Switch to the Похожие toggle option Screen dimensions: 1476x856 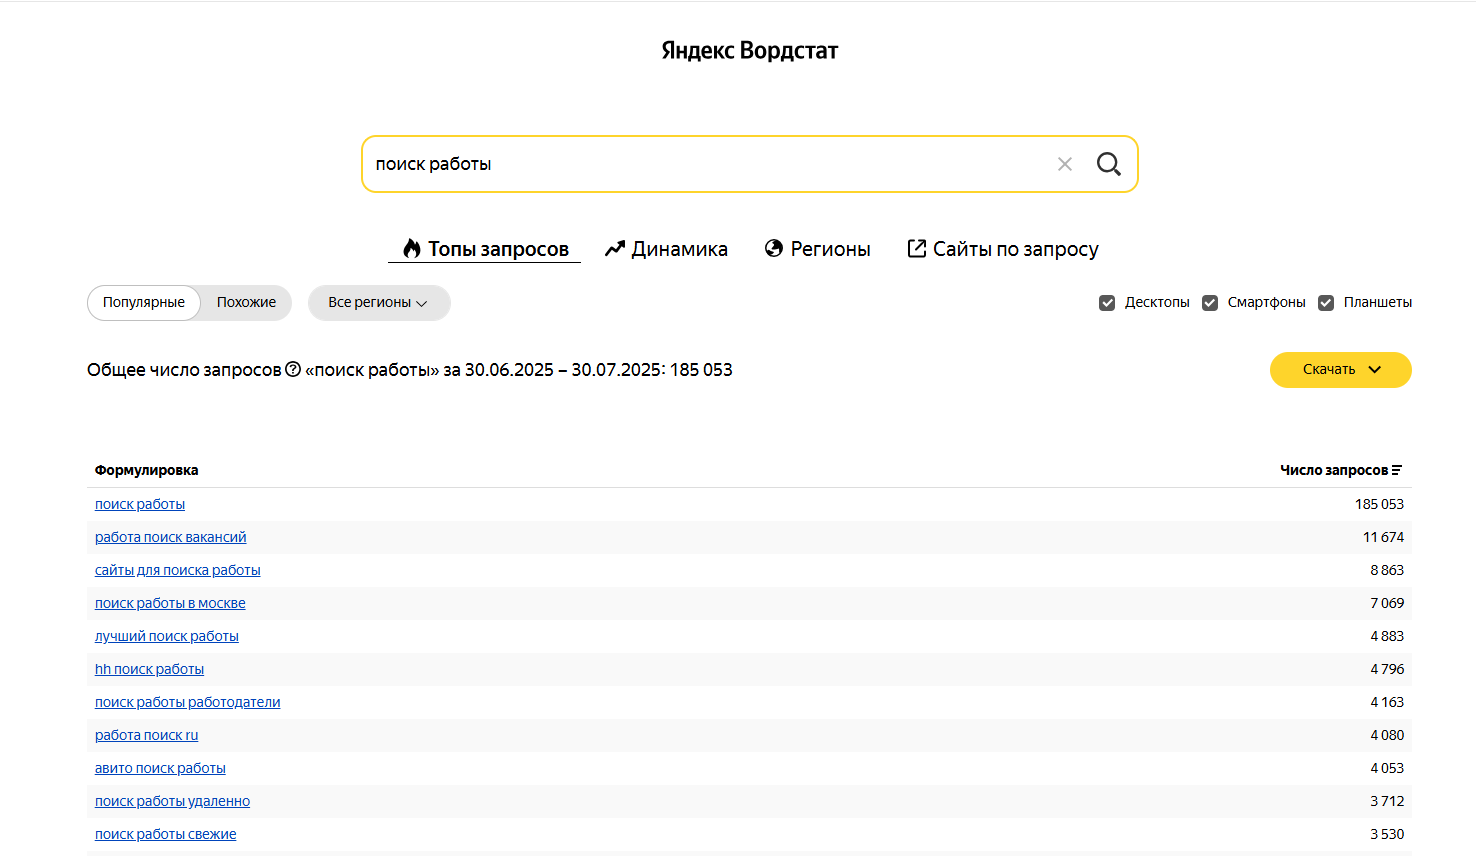246,303
